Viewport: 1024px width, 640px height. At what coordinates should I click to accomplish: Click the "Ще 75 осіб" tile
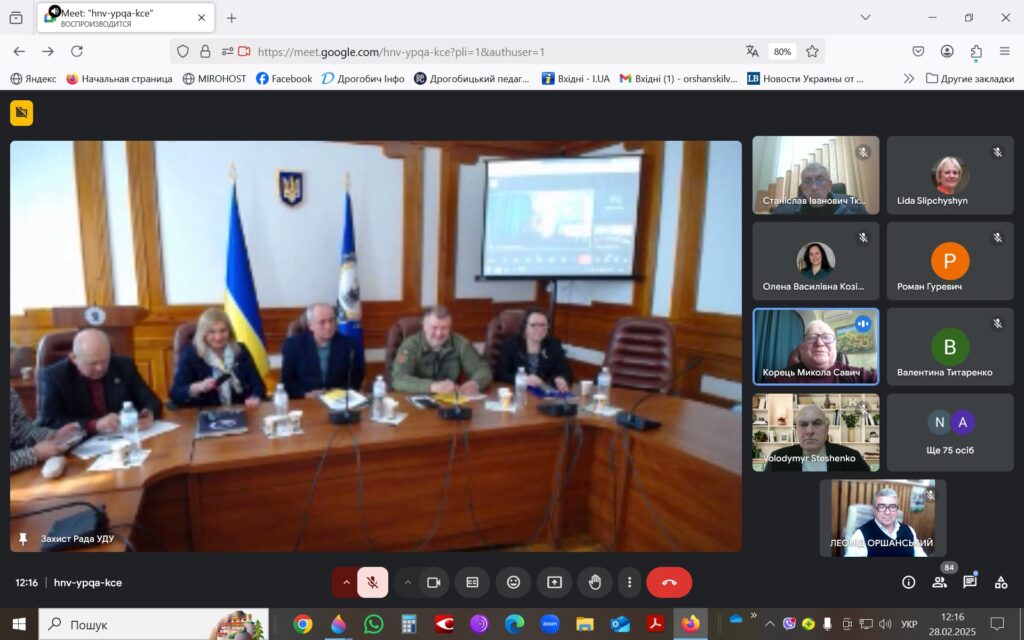click(x=949, y=432)
